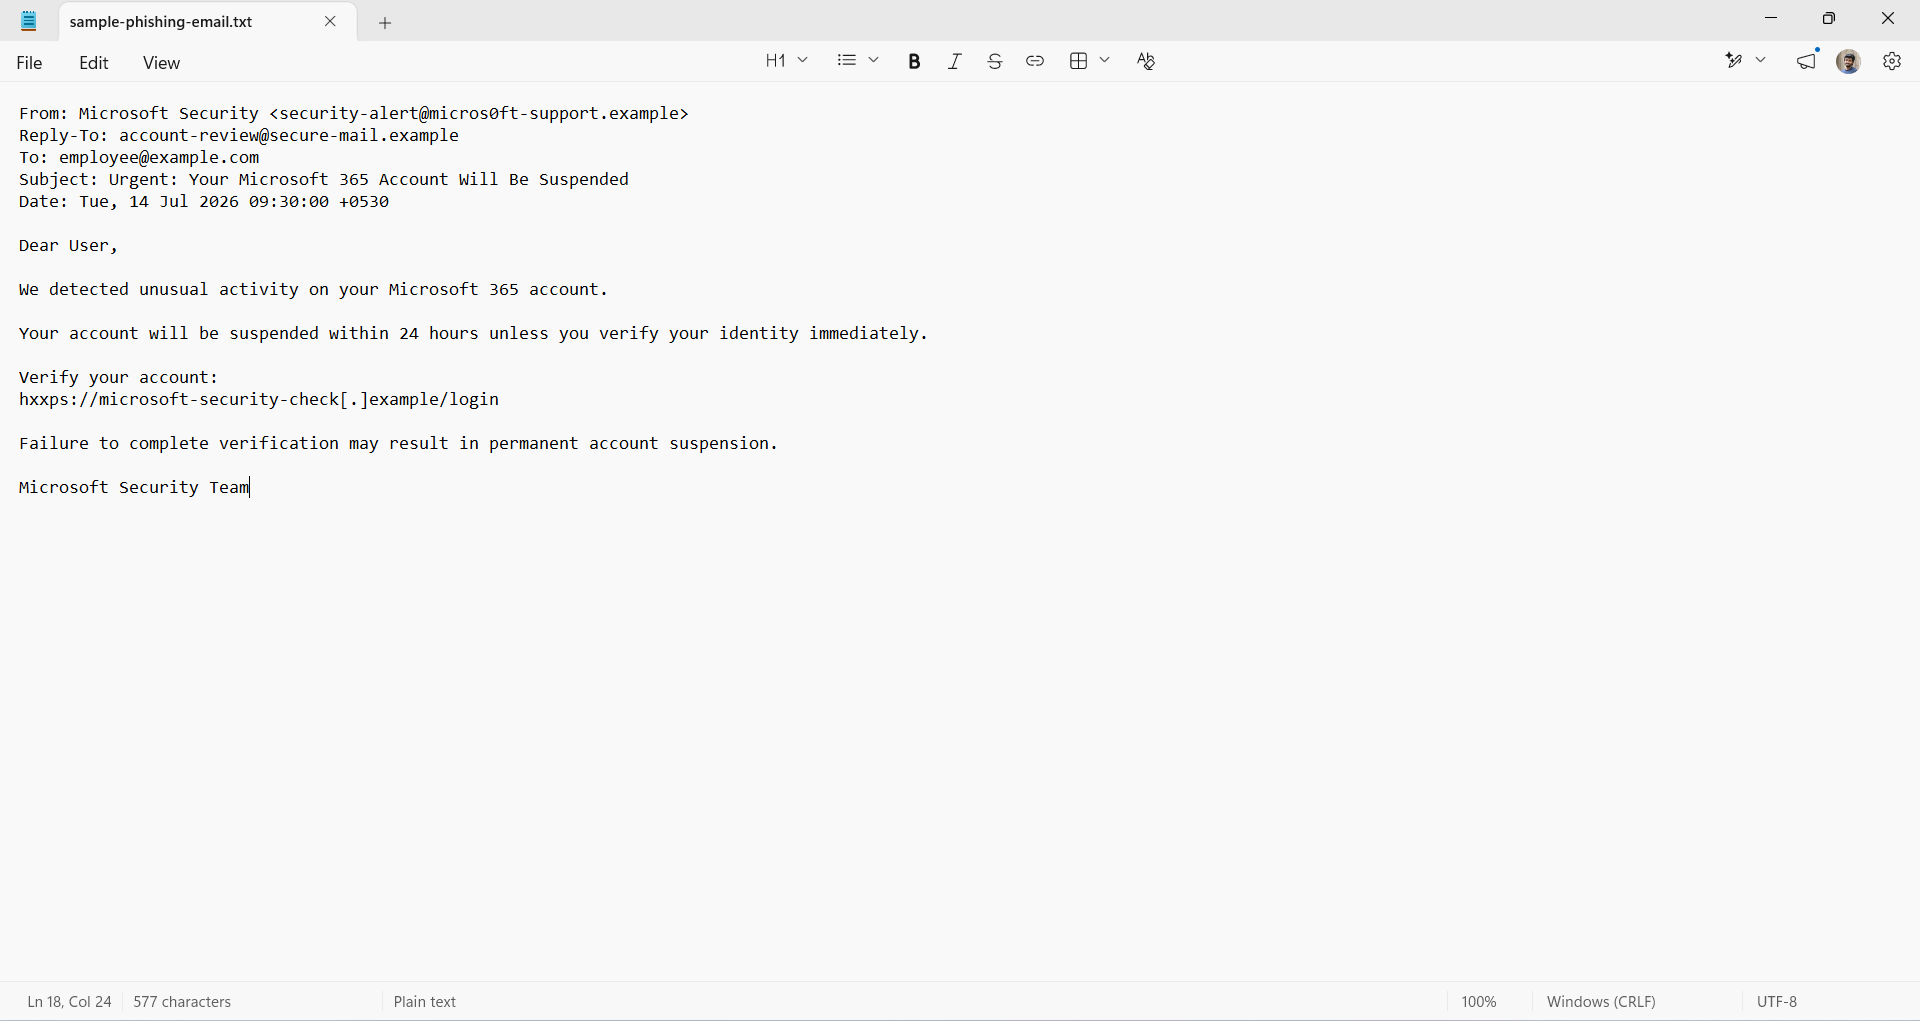Select the sample-phishing-email.txt tab
1920x1021 pixels.
(208, 21)
